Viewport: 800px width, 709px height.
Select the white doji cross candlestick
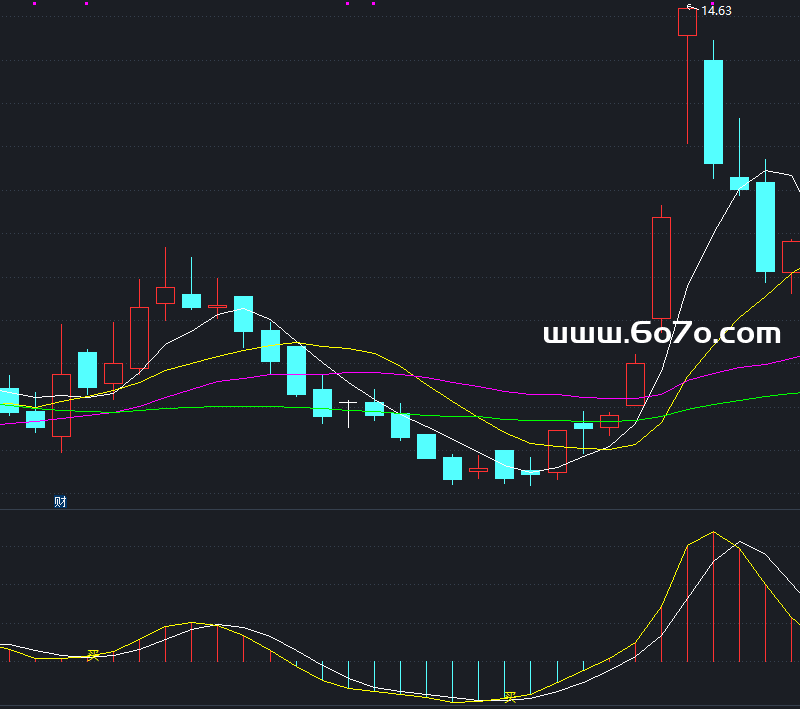[x=348, y=414]
